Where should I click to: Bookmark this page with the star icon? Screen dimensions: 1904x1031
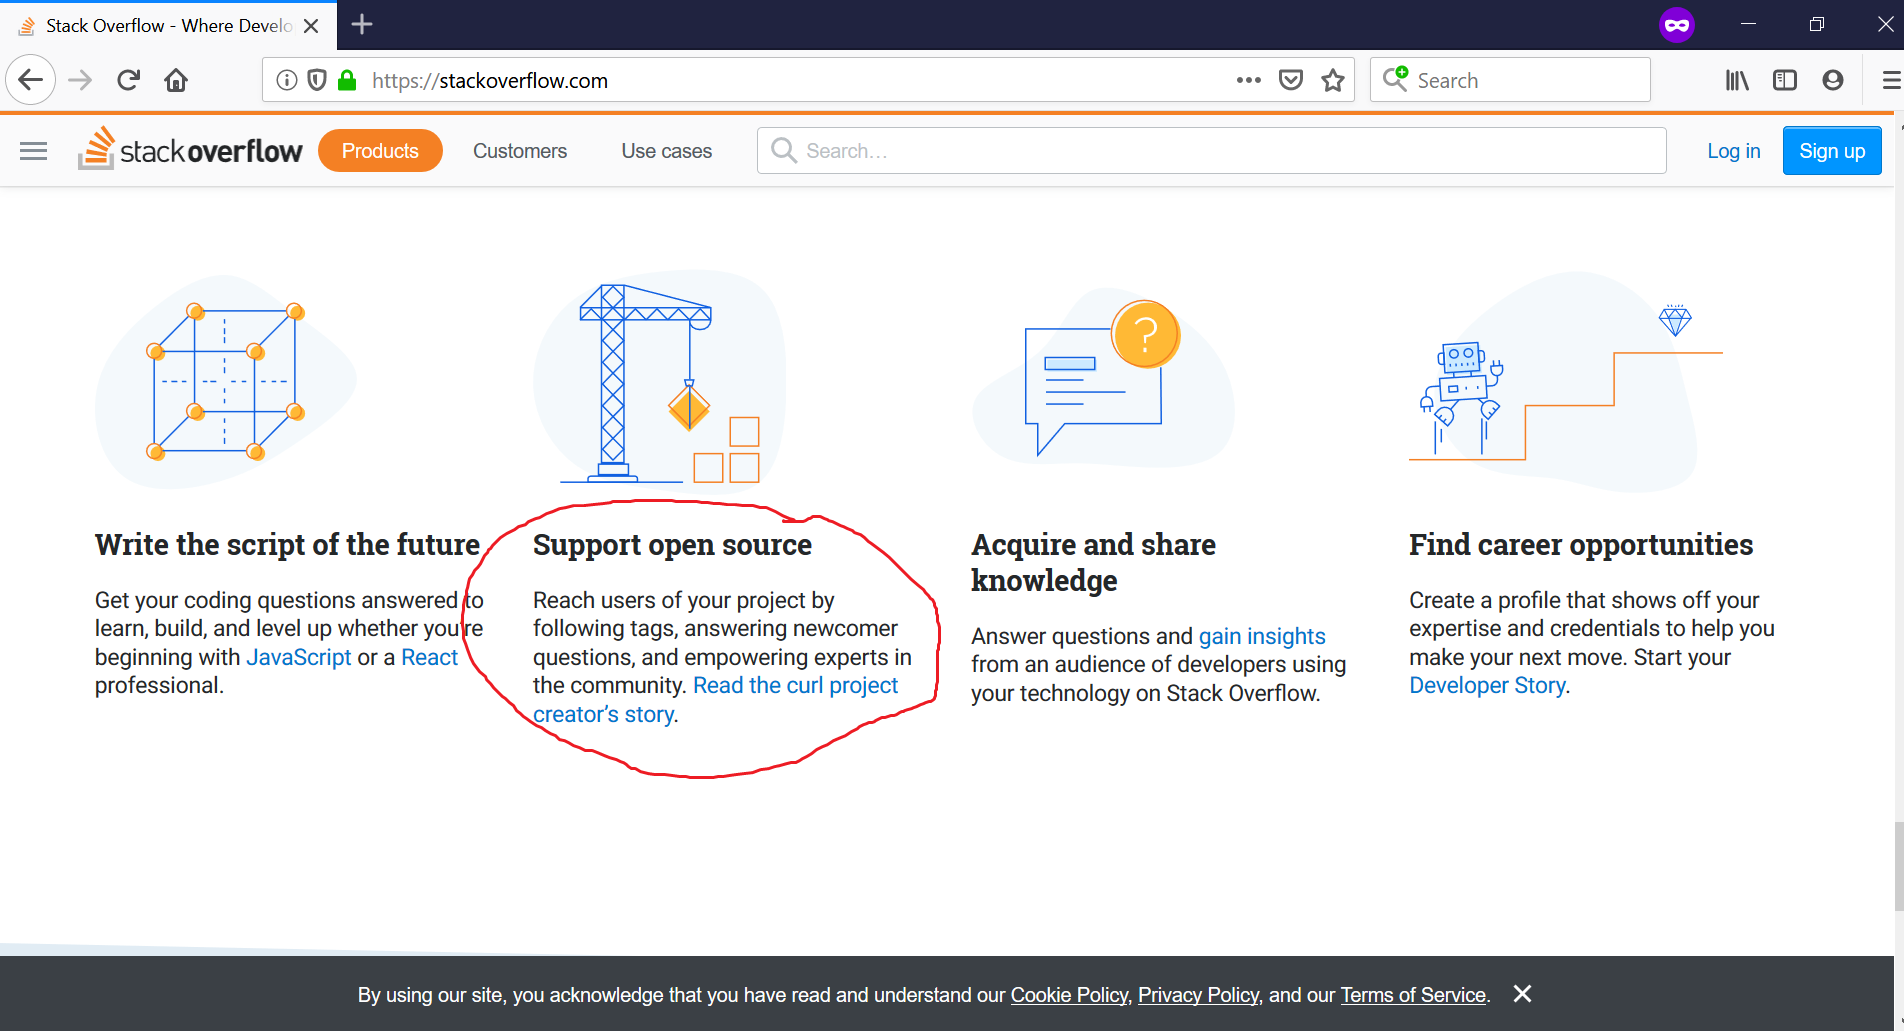[x=1332, y=80]
